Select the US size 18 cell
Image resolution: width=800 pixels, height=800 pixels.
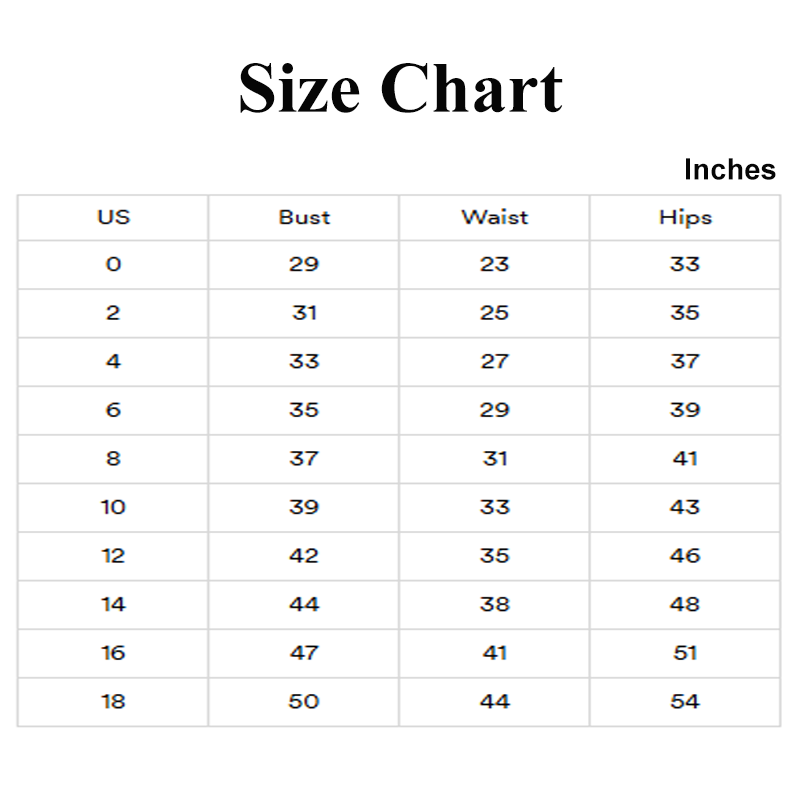tap(113, 701)
